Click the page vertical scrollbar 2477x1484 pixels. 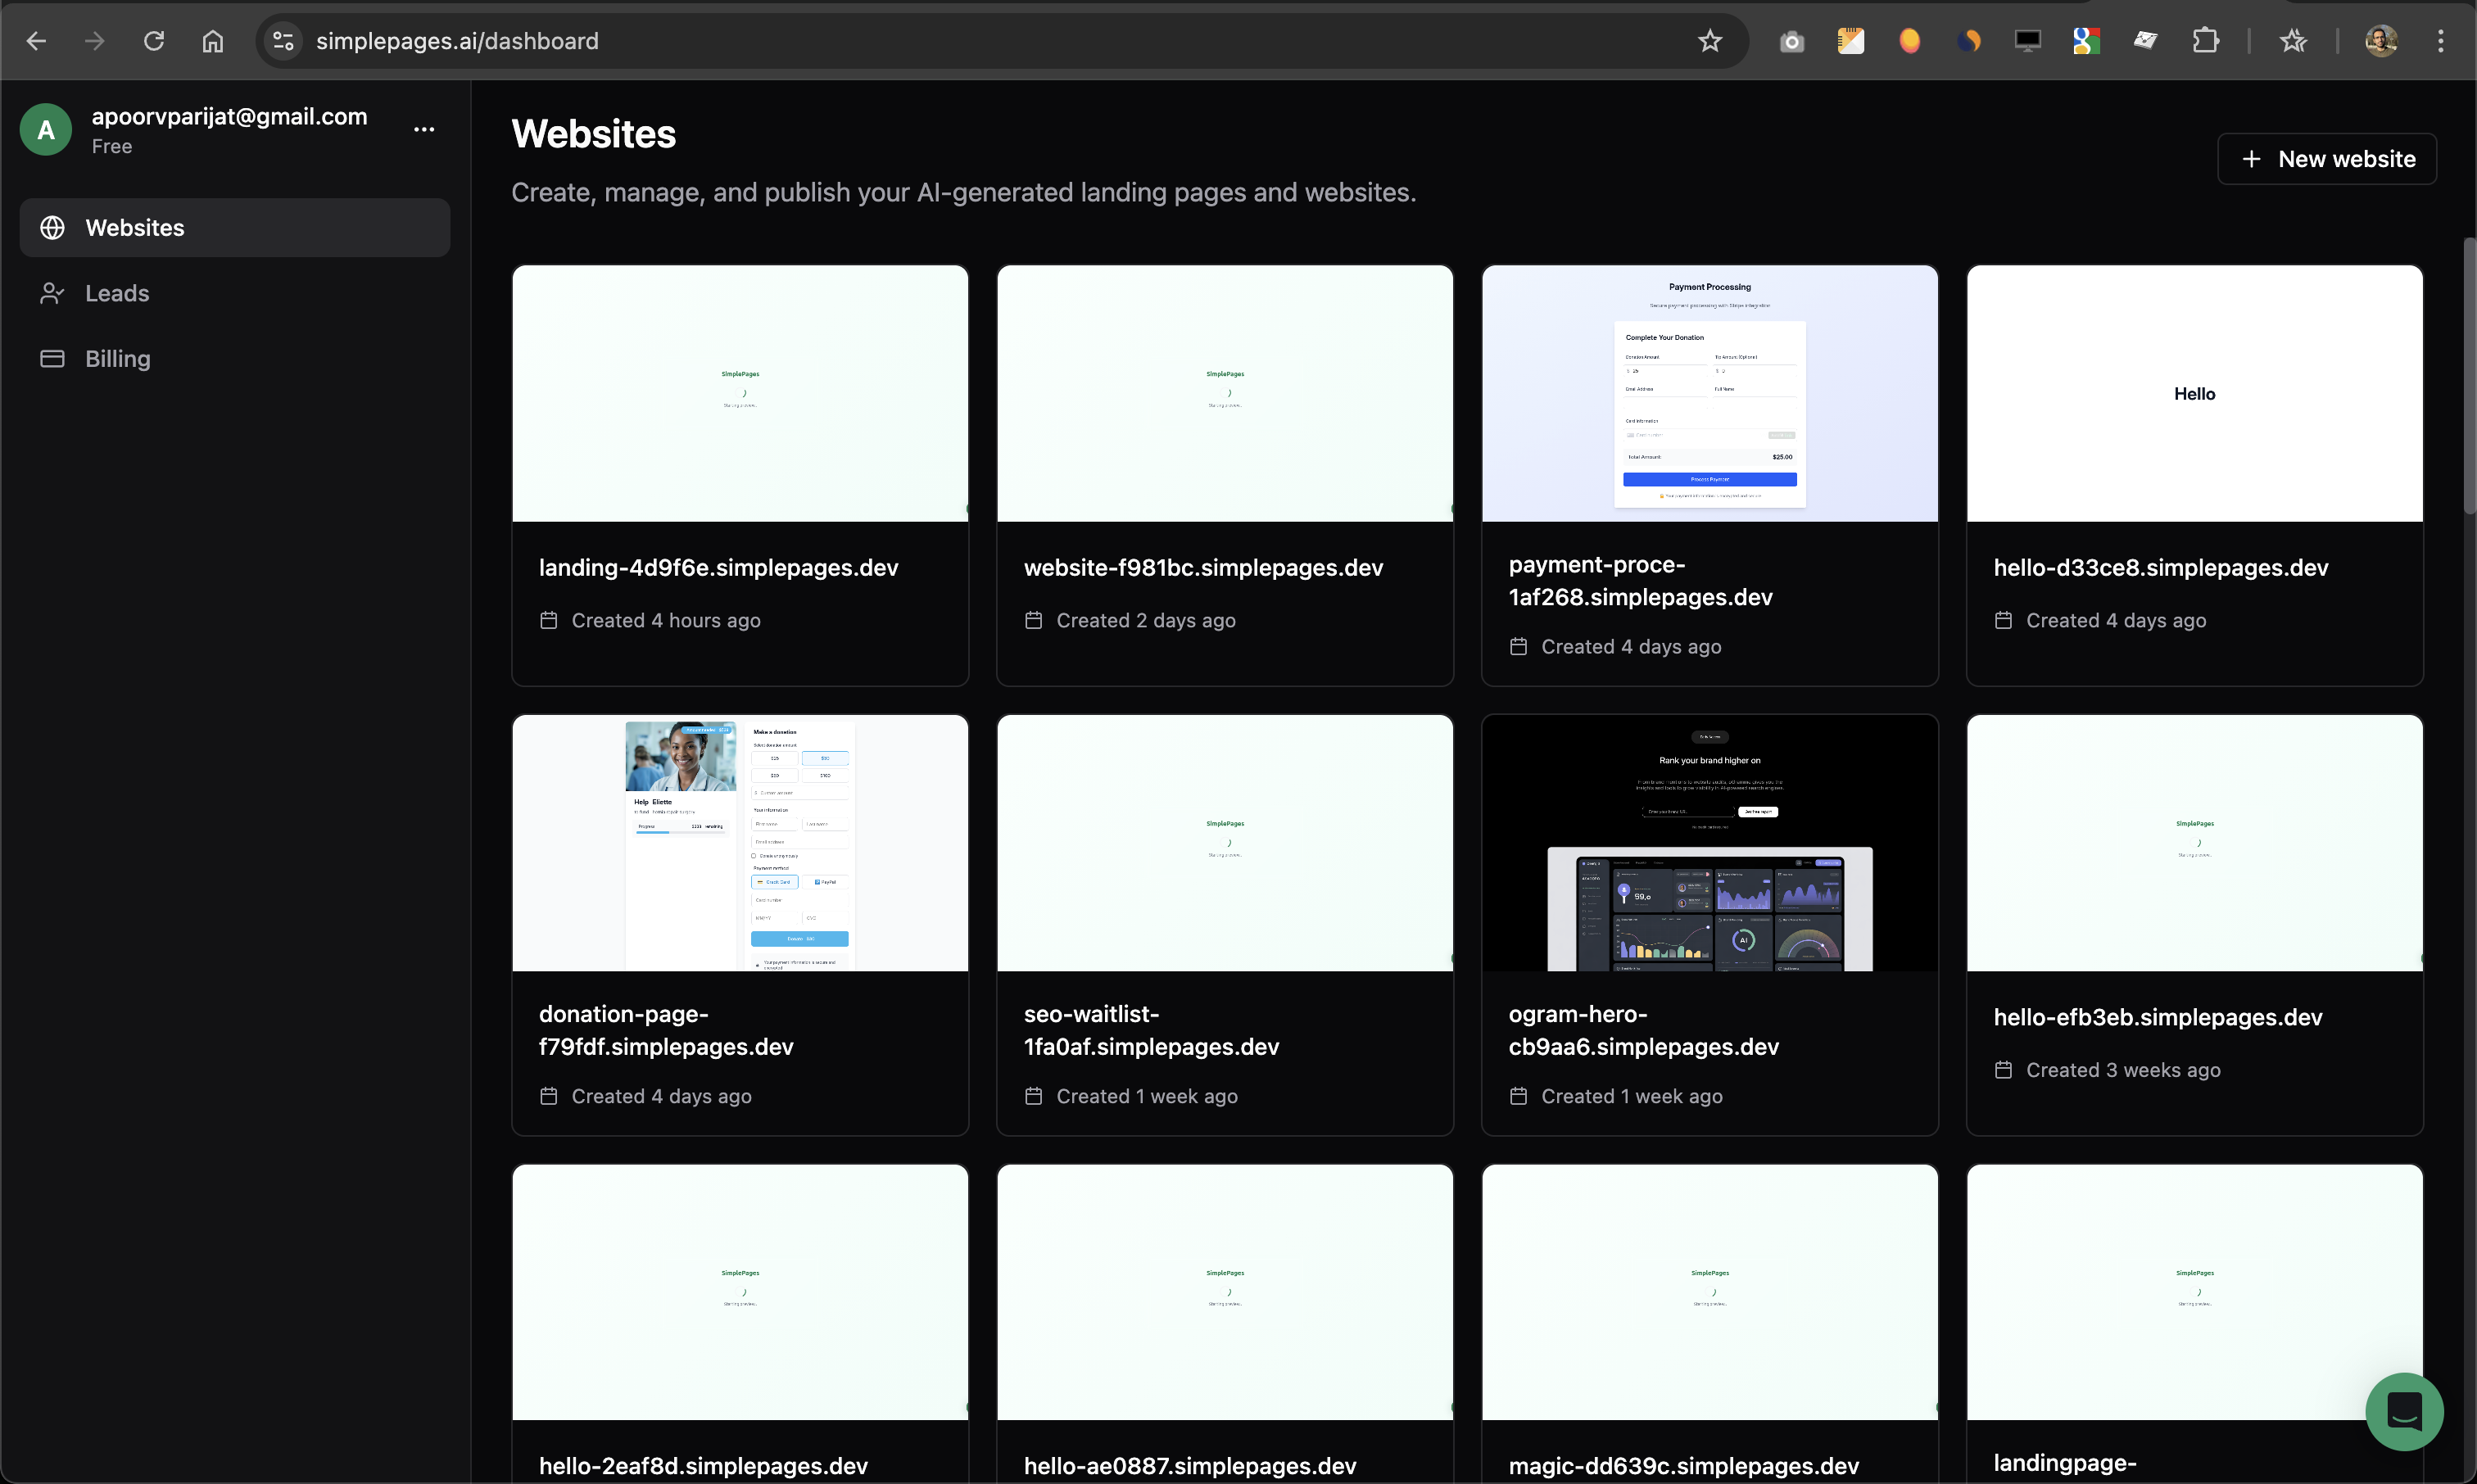click(2469, 375)
